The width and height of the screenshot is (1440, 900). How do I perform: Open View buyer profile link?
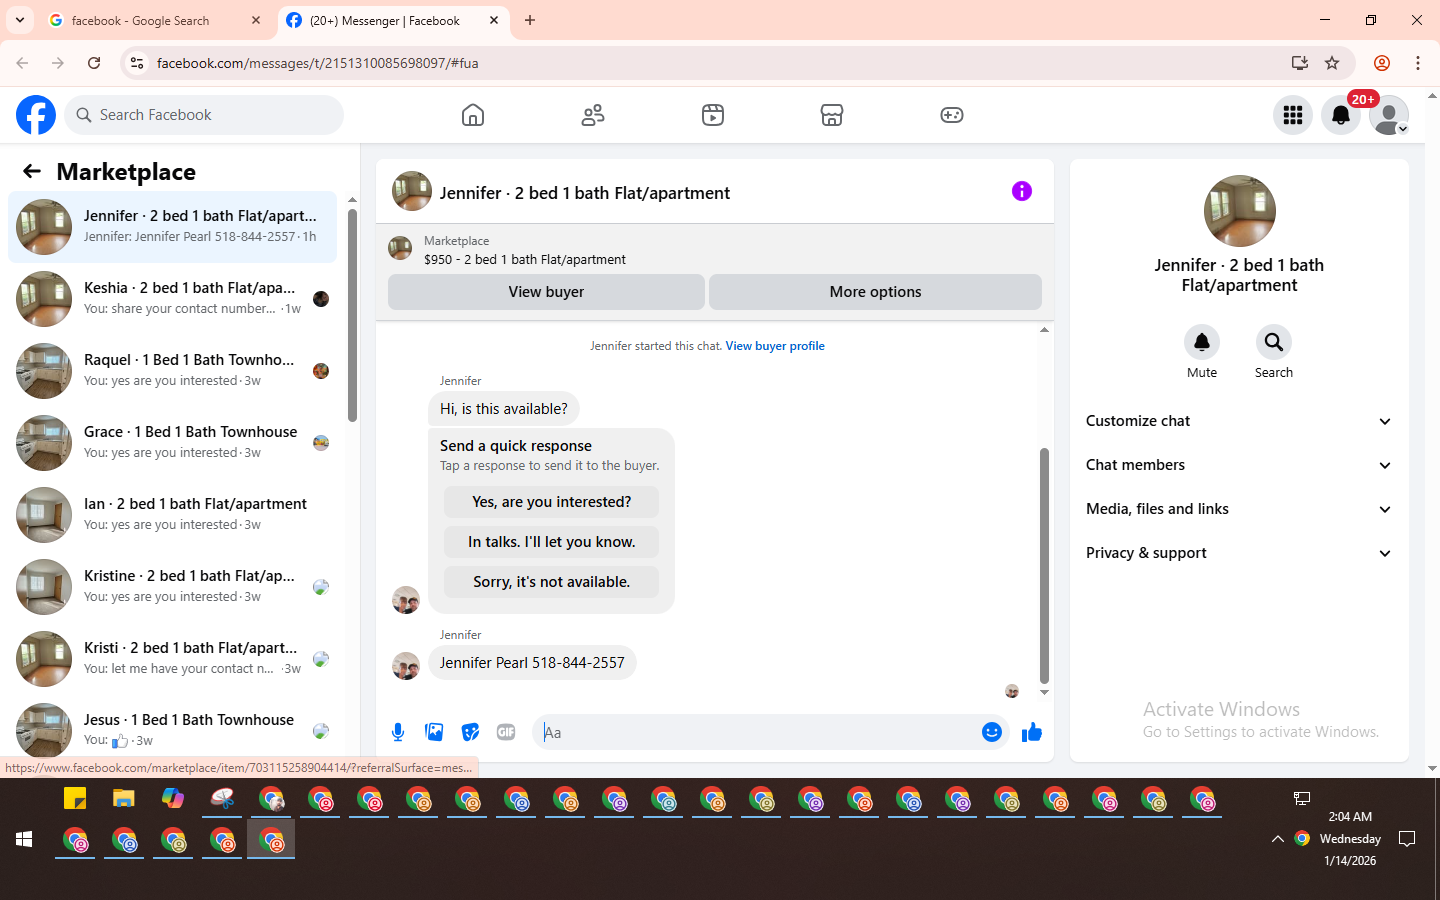(775, 346)
